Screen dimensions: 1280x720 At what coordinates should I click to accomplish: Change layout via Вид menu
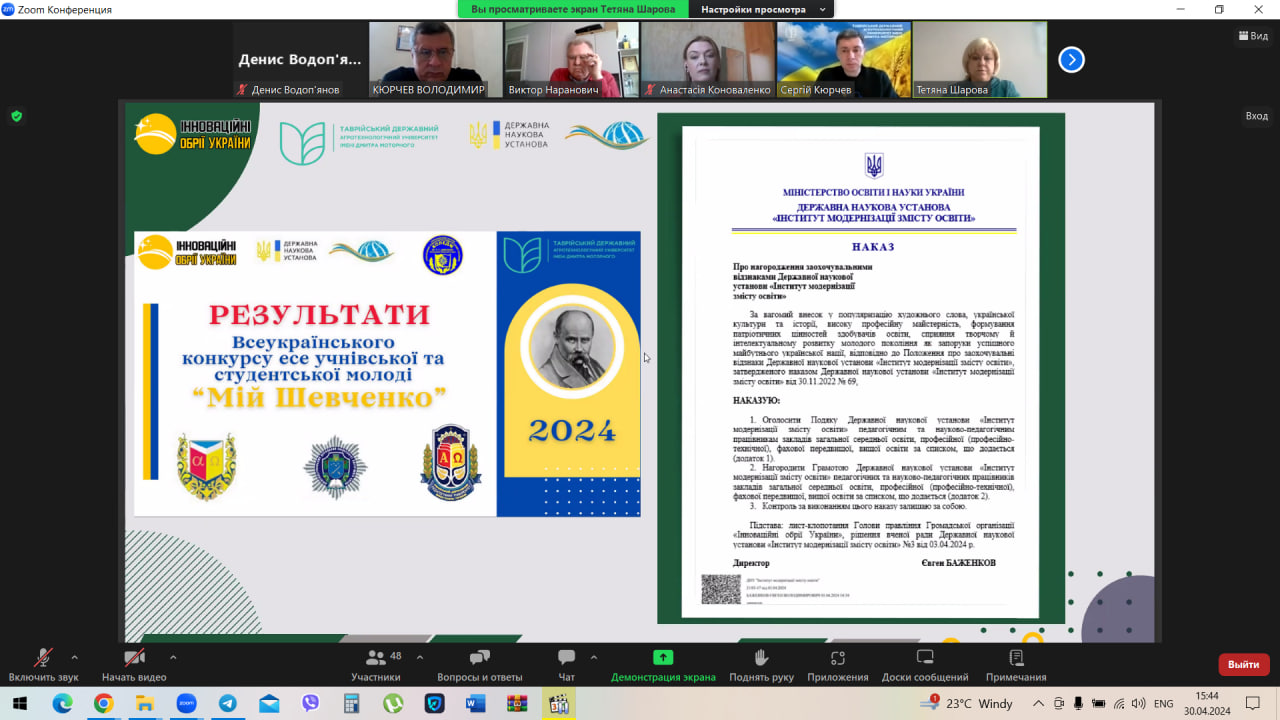tap(1252, 36)
